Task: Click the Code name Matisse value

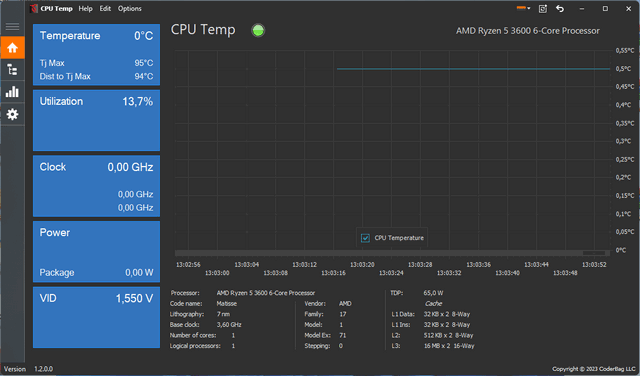Action: coord(227,304)
